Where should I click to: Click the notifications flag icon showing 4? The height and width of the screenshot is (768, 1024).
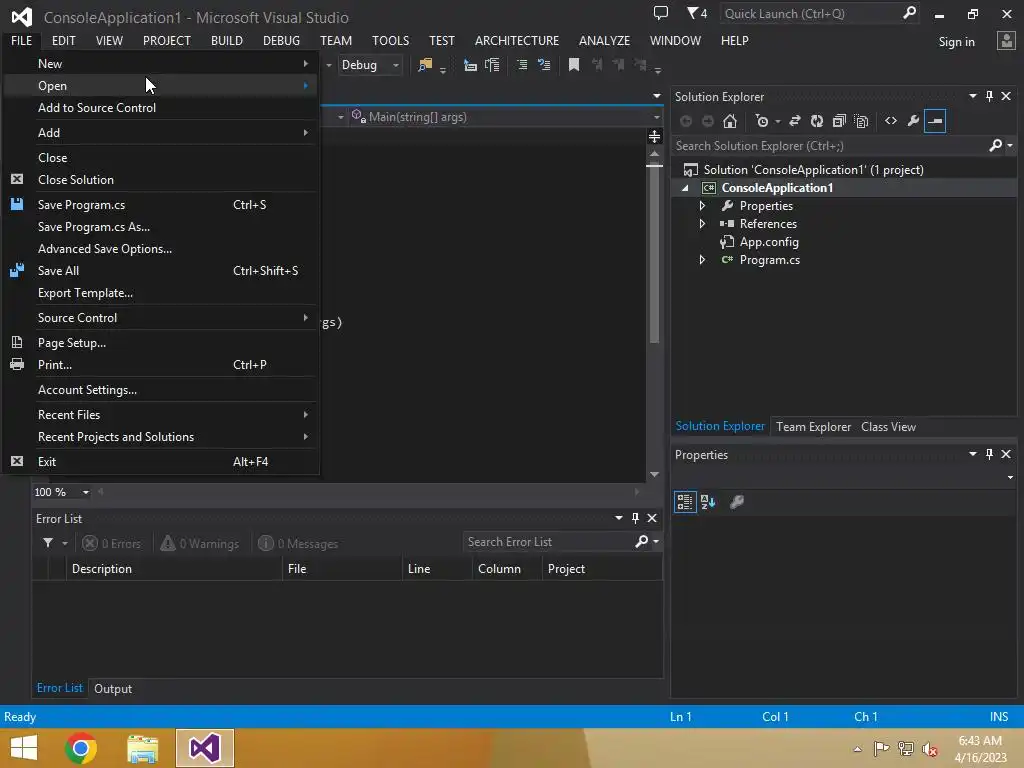point(697,13)
